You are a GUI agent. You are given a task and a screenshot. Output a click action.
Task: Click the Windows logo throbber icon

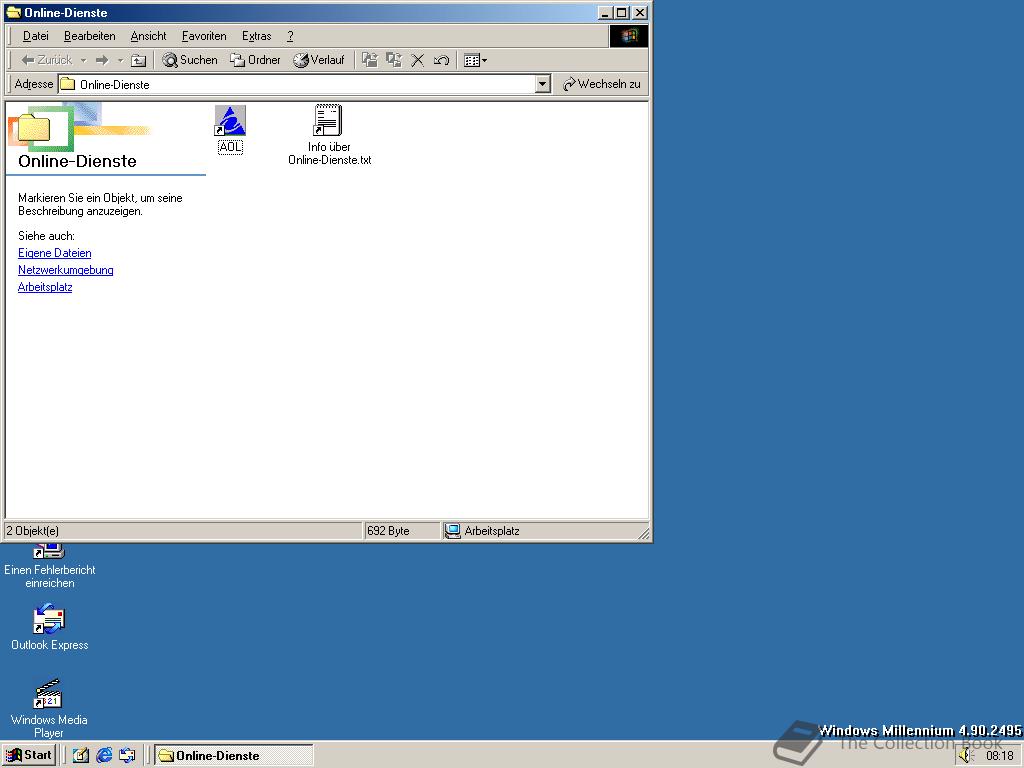coord(629,36)
